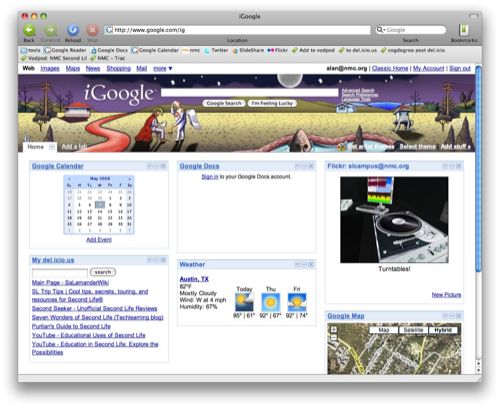Click the green Back arrow button
Viewport: 500px width, 407px height.
[29, 30]
